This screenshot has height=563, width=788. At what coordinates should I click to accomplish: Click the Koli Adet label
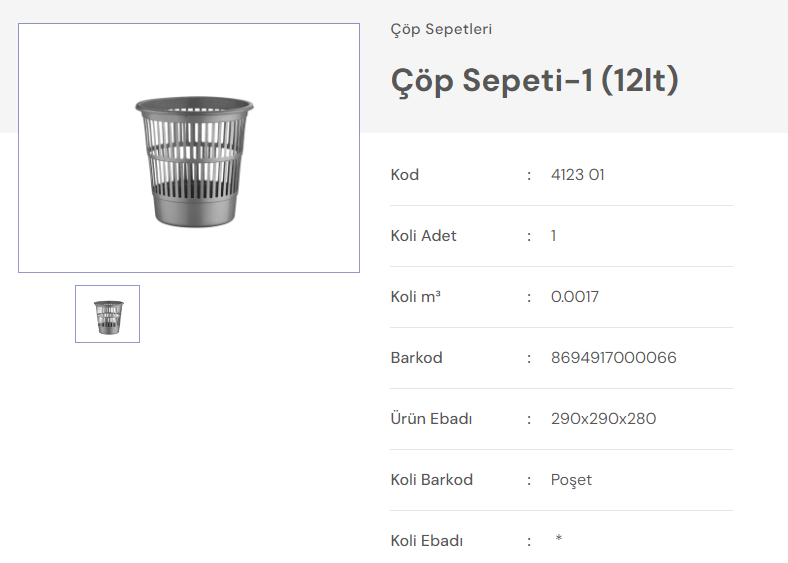(423, 236)
